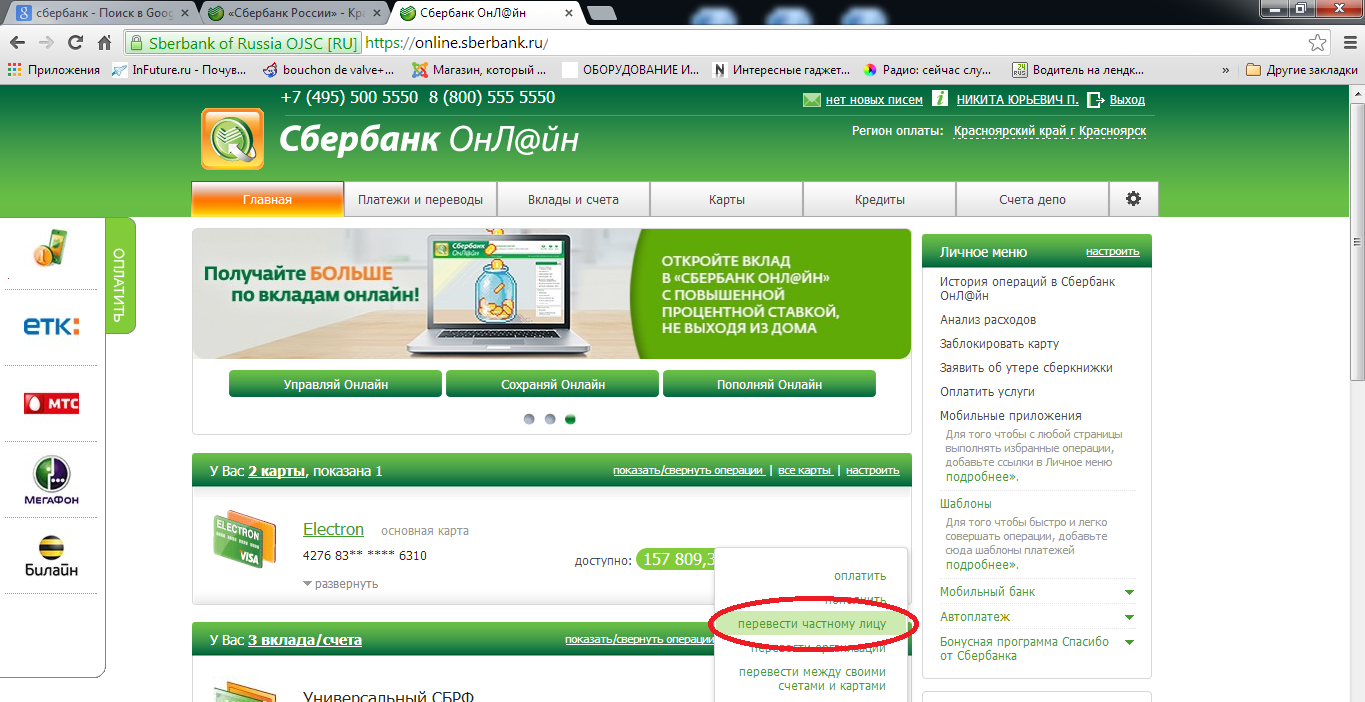Image resolution: width=1365 pixels, height=702 pixels.
Task: Open the нет новых писем link
Action: tap(874, 100)
